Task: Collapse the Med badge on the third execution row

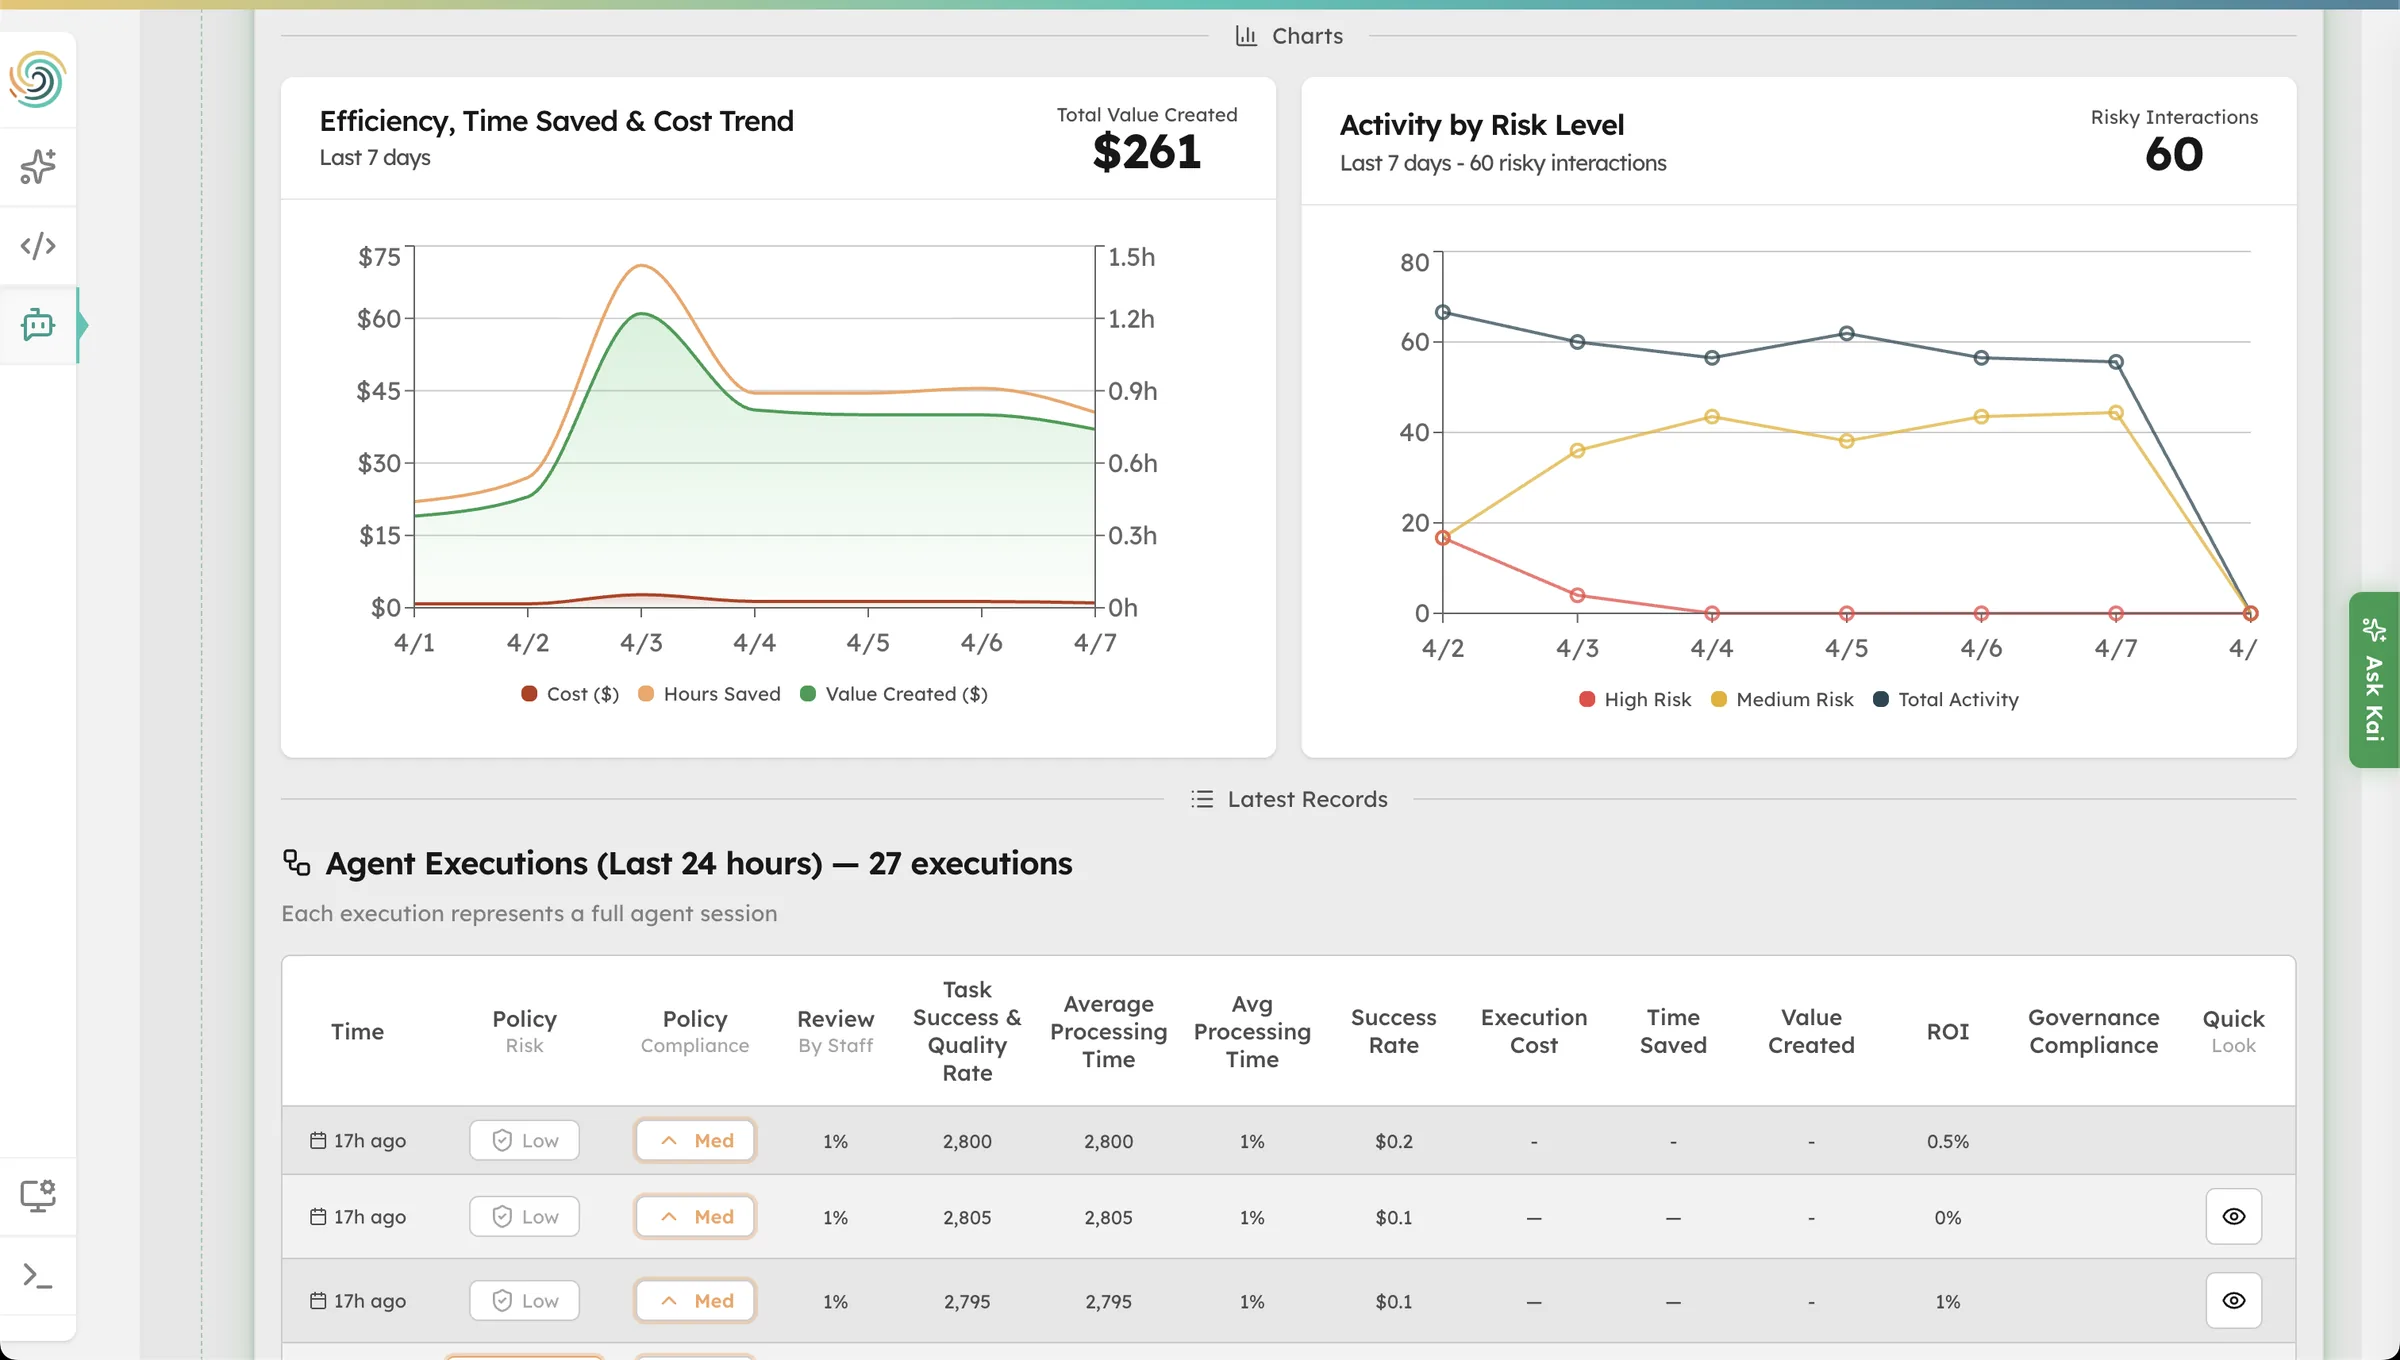Action: click(694, 1300)
